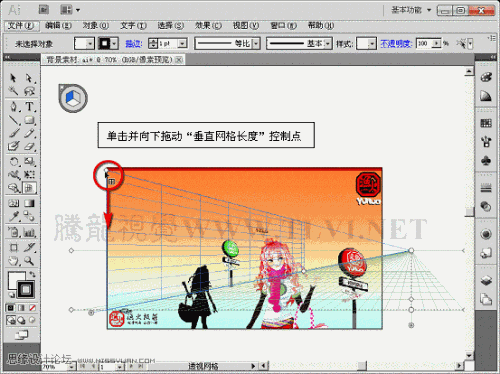Image resolution: width=500 pixels, height=374 pixels.
Task: Select the Scale tool
Action: coord(29,162)
